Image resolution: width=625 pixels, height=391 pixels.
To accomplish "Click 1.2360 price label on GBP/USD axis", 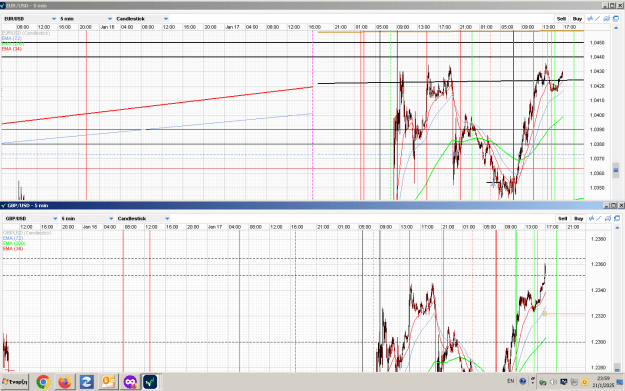I will pyautogui.click(x=598, y=264).
